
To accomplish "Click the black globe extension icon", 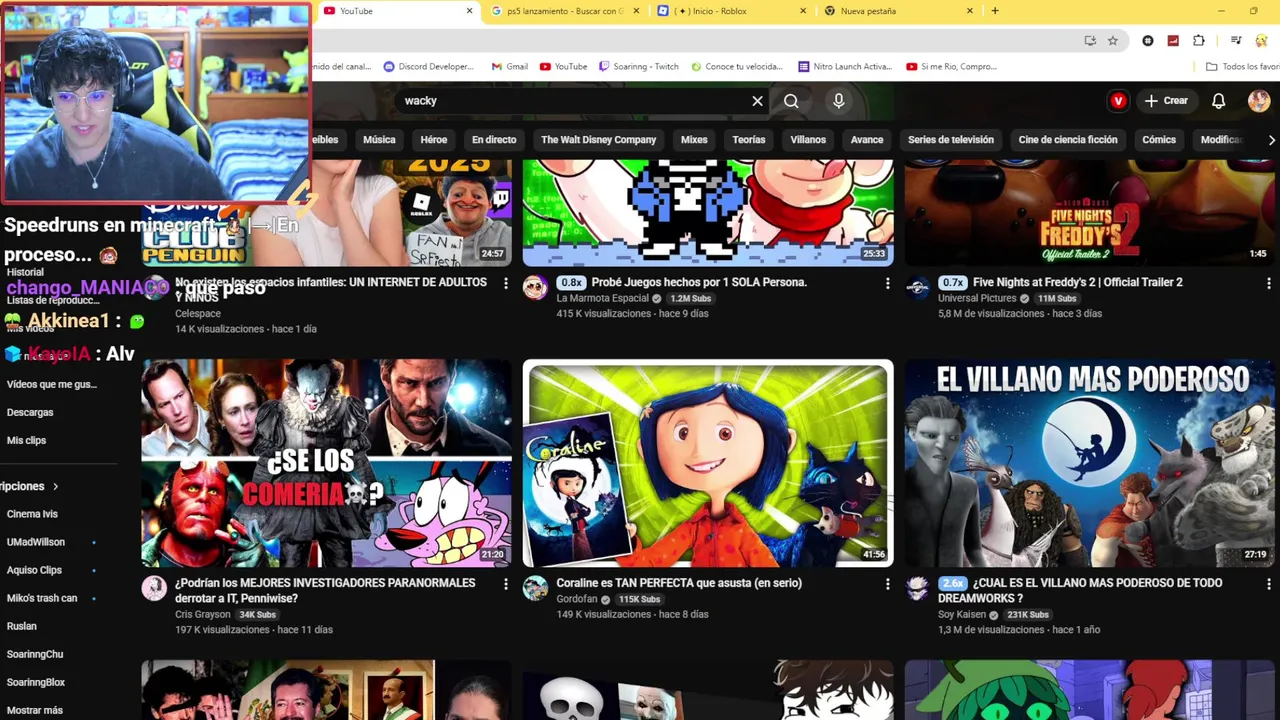I will click(1148, 40).
